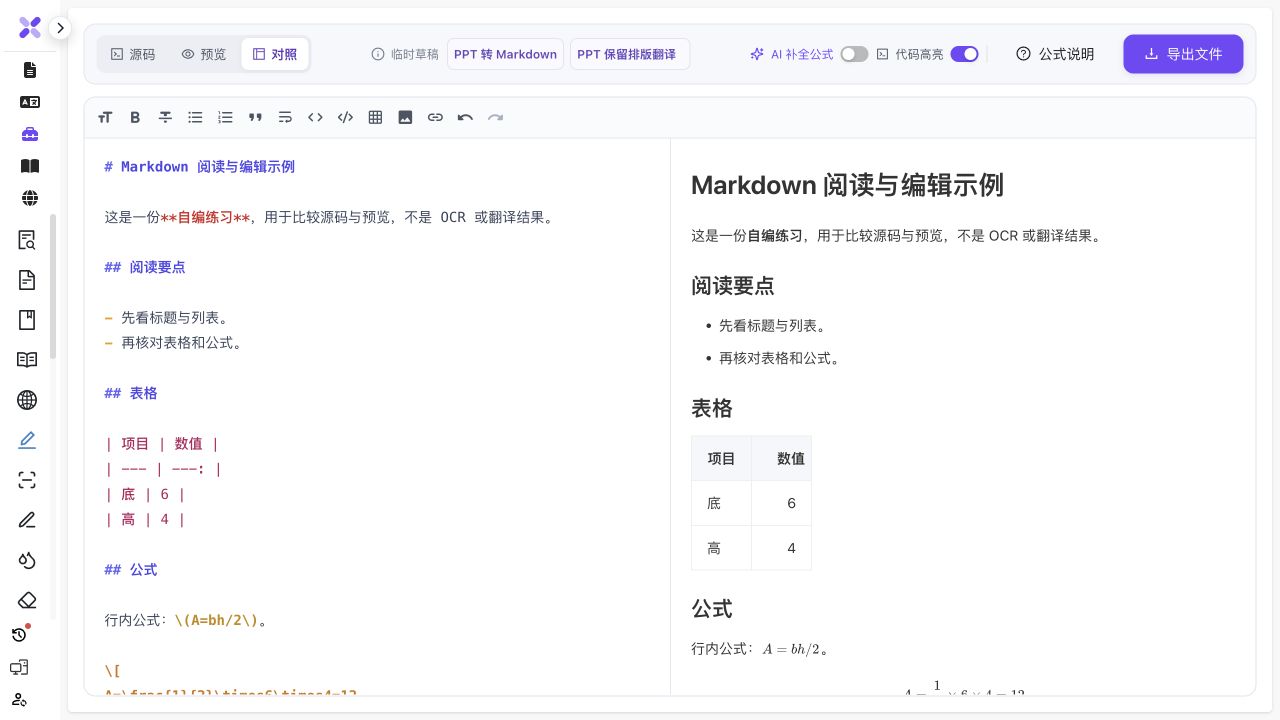Open the heading size tool

(105, 117)
